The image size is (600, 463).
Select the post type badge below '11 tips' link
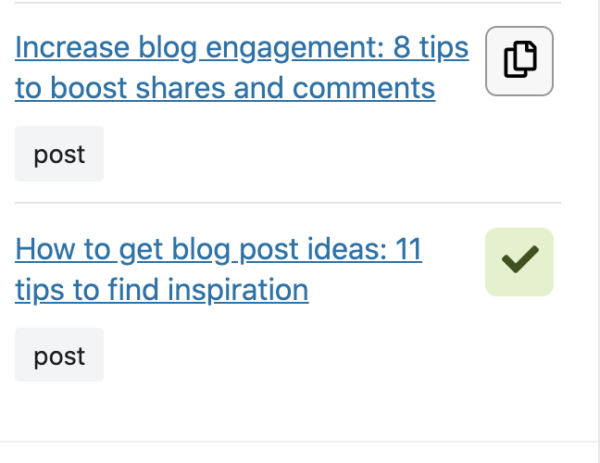[x=59, y=355]
